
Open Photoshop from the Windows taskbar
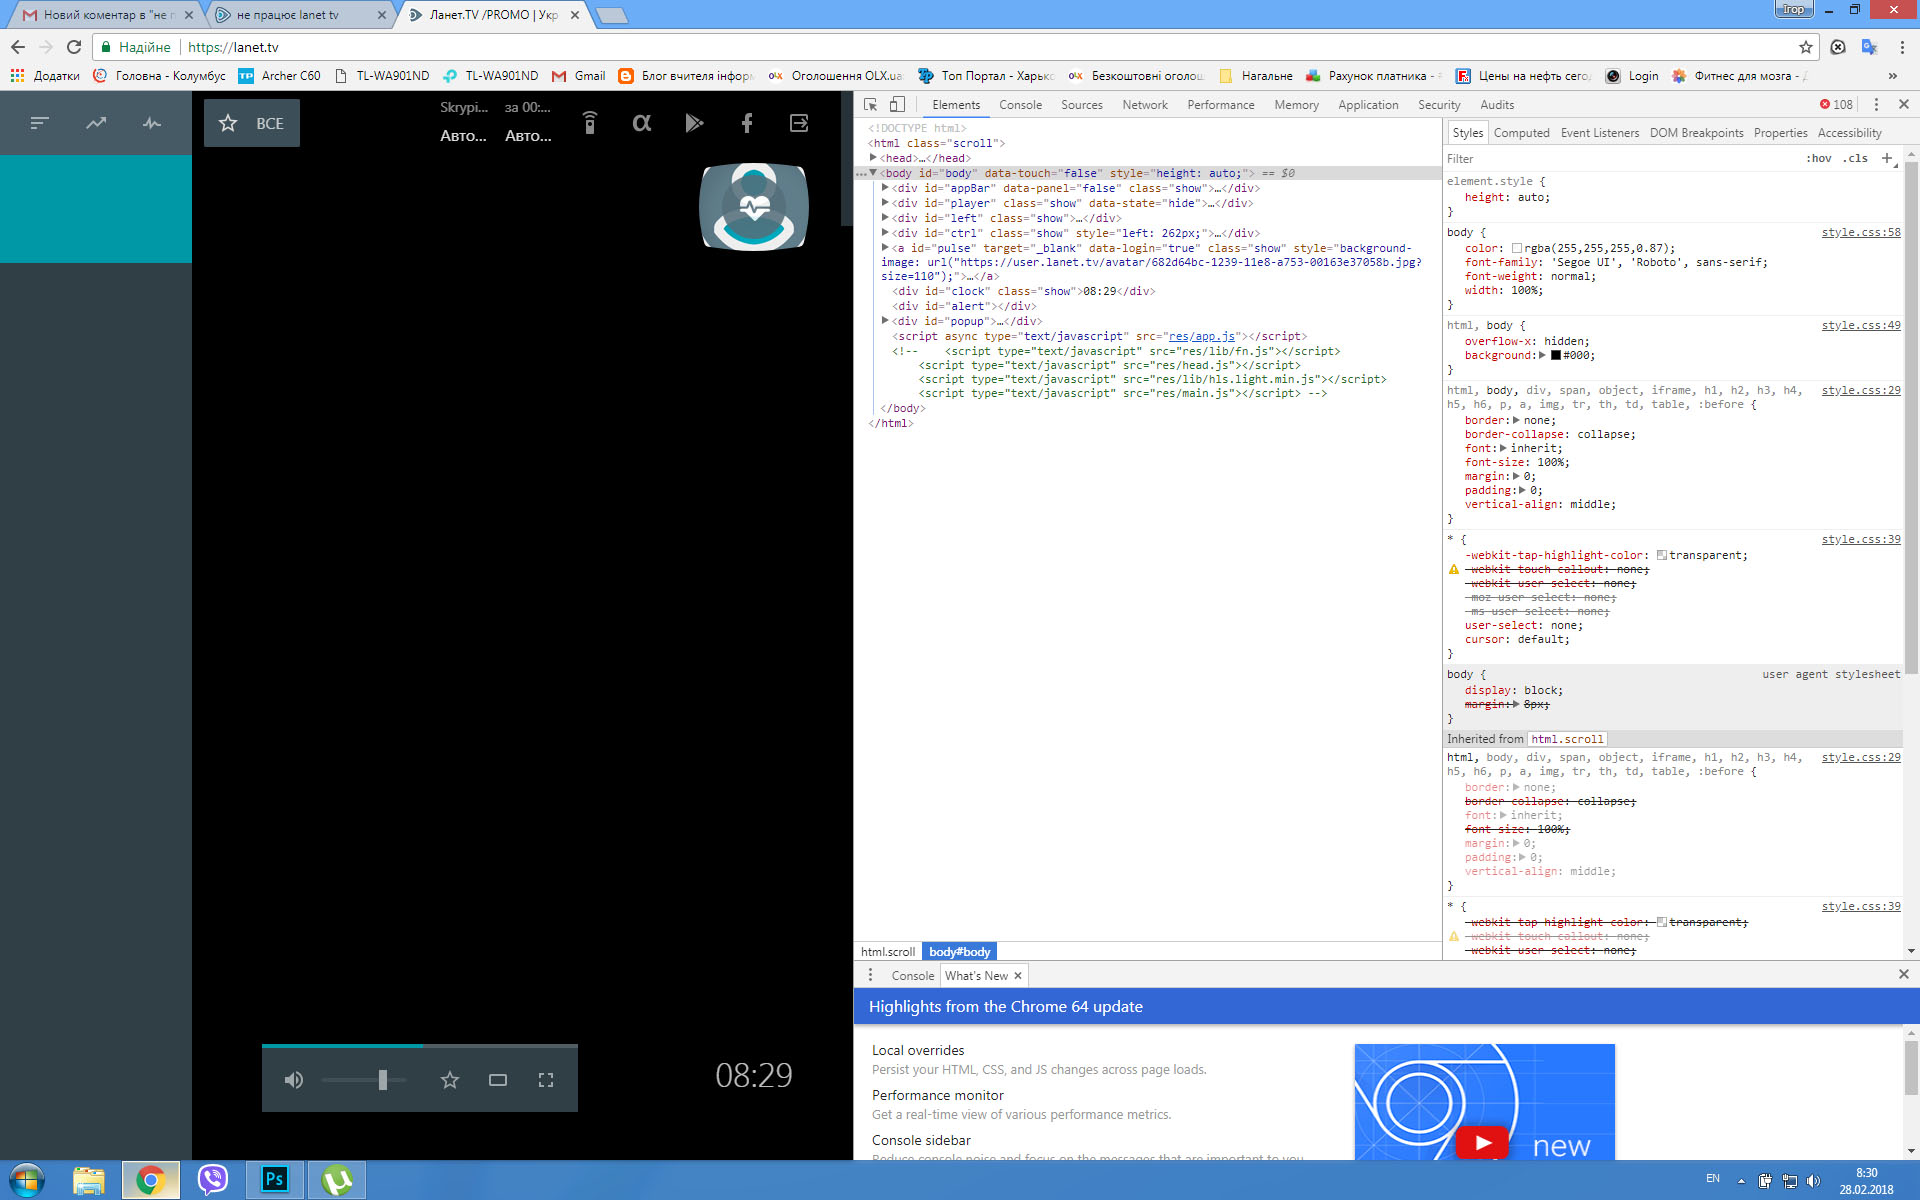[x=273, y=1180]
